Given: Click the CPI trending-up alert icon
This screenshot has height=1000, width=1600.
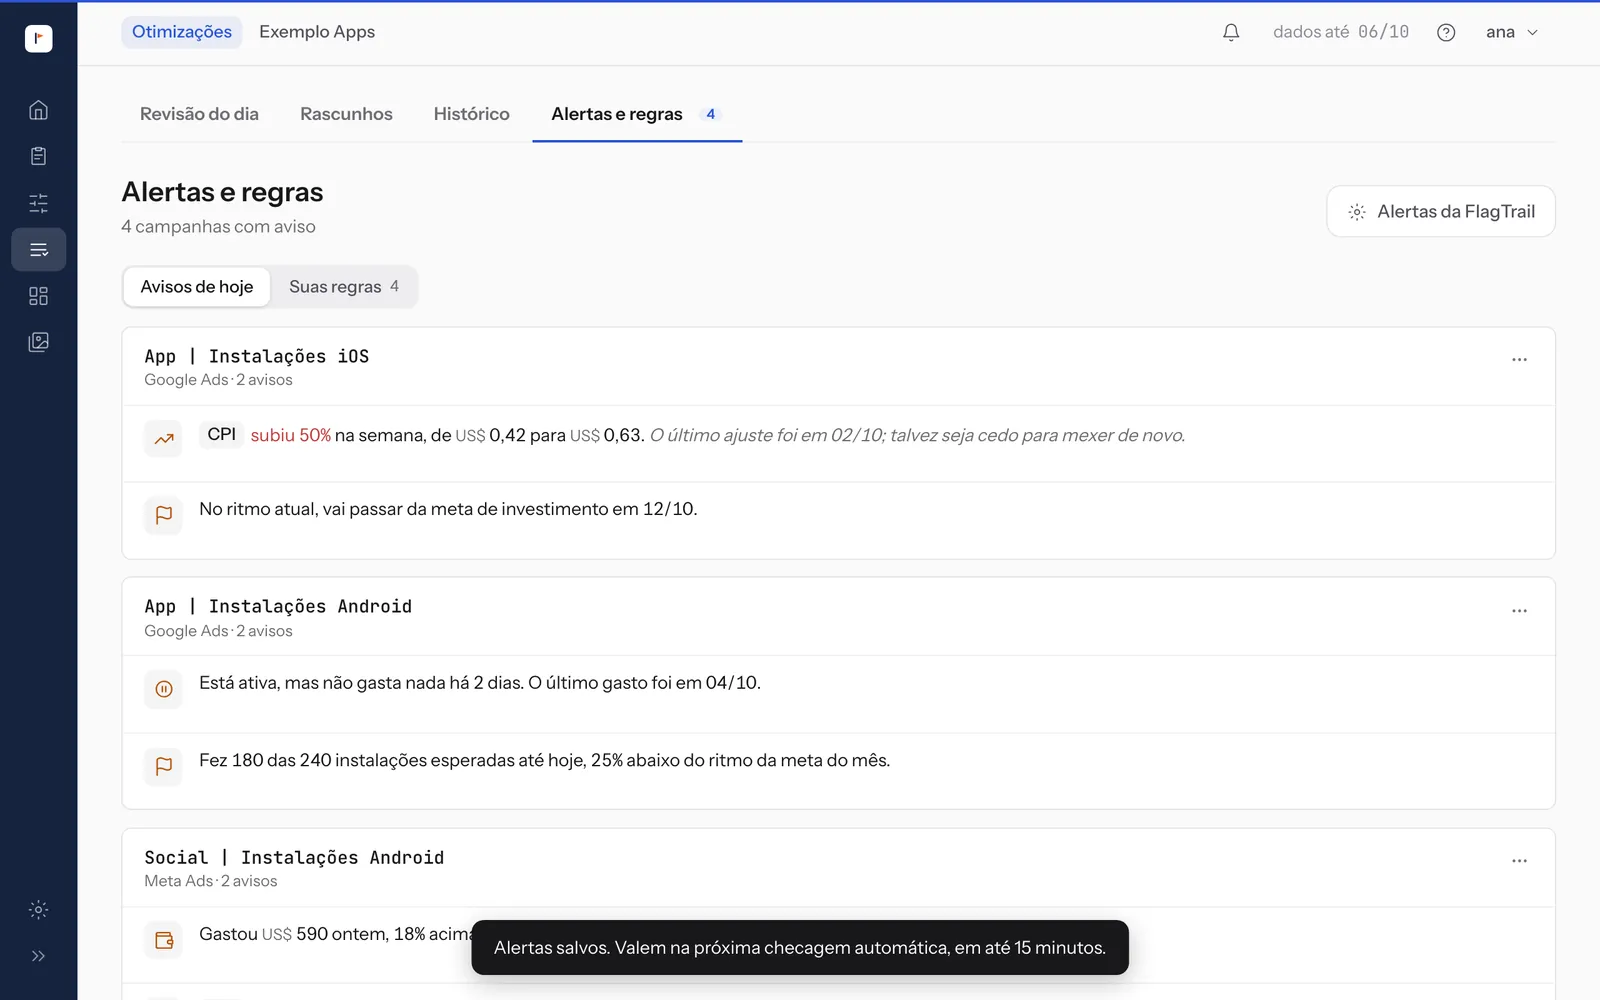Looking at the screenshot, I should (164, 438).
